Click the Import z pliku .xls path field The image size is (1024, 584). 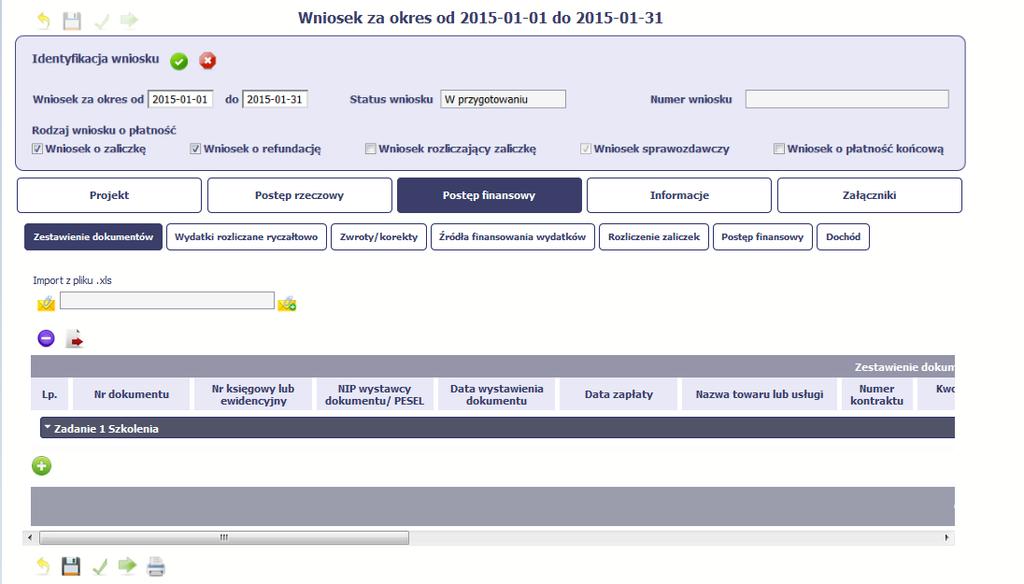(x=167, y=300)
